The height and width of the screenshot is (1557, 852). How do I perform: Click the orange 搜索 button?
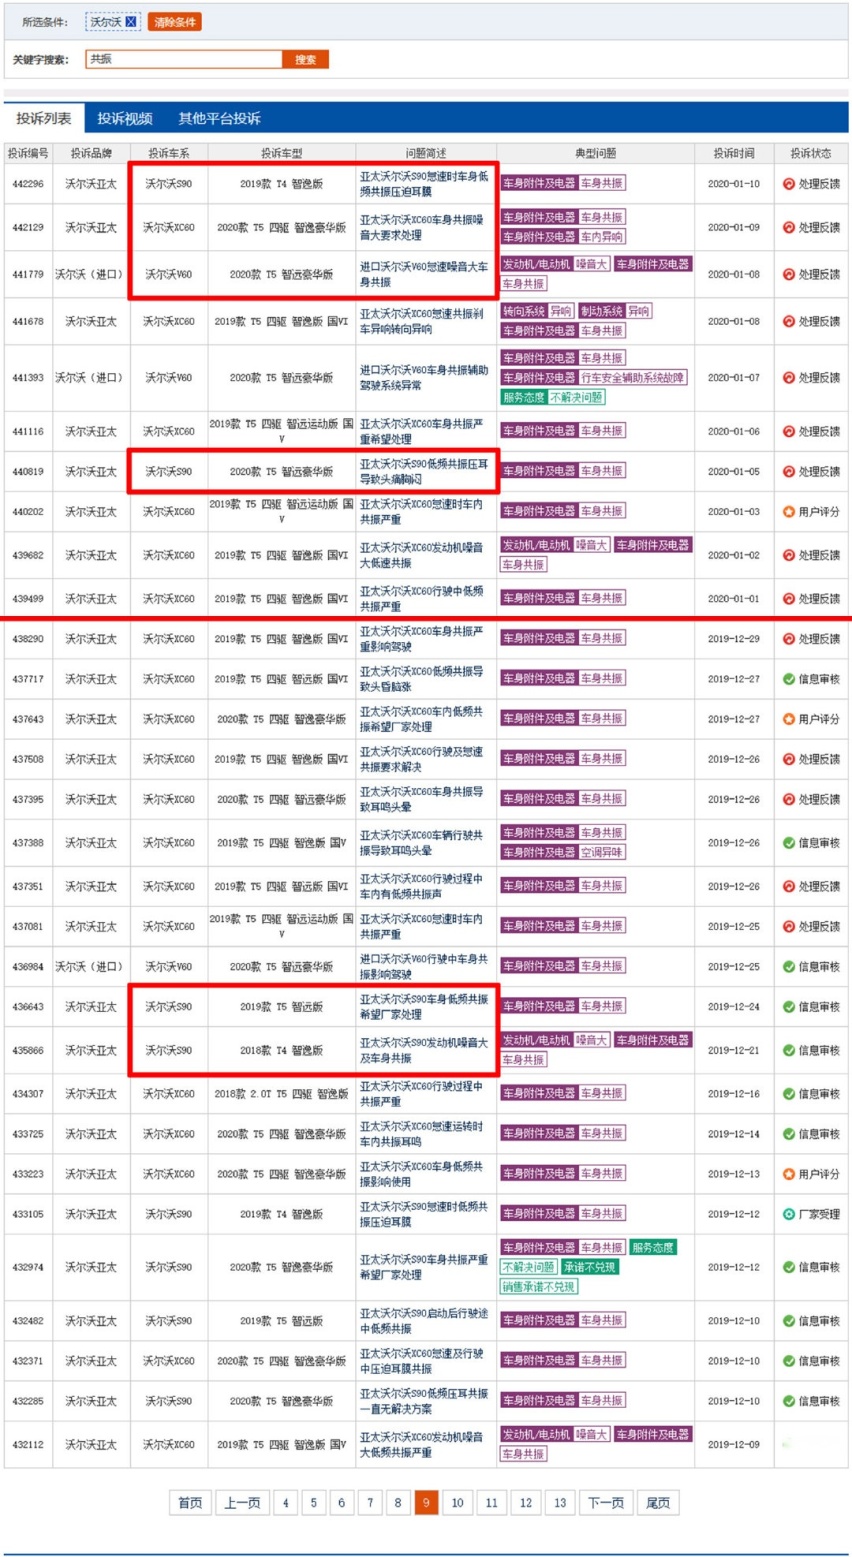306,59
